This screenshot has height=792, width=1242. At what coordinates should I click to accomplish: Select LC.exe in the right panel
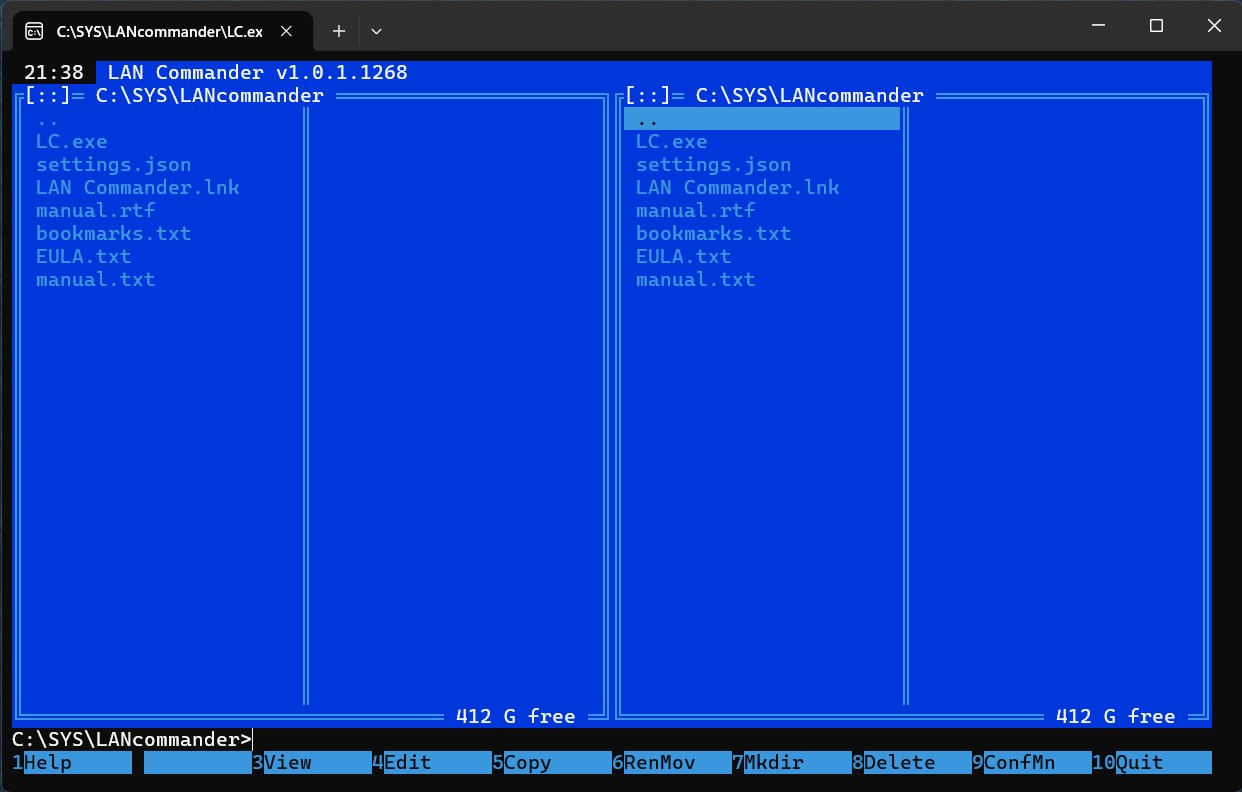pos(672,142)
